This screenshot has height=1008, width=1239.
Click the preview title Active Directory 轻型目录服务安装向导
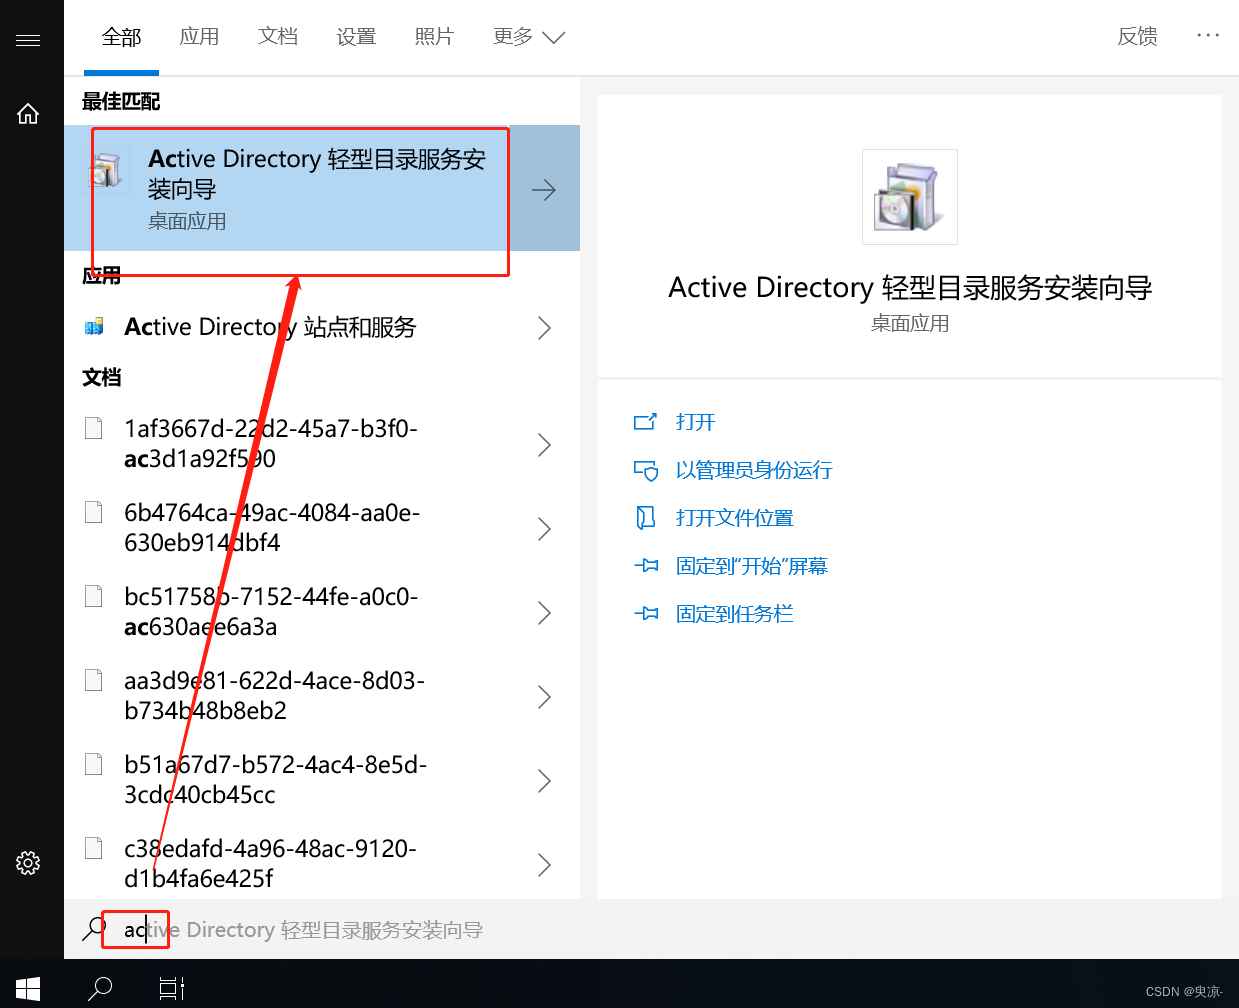tap(910, 288)
